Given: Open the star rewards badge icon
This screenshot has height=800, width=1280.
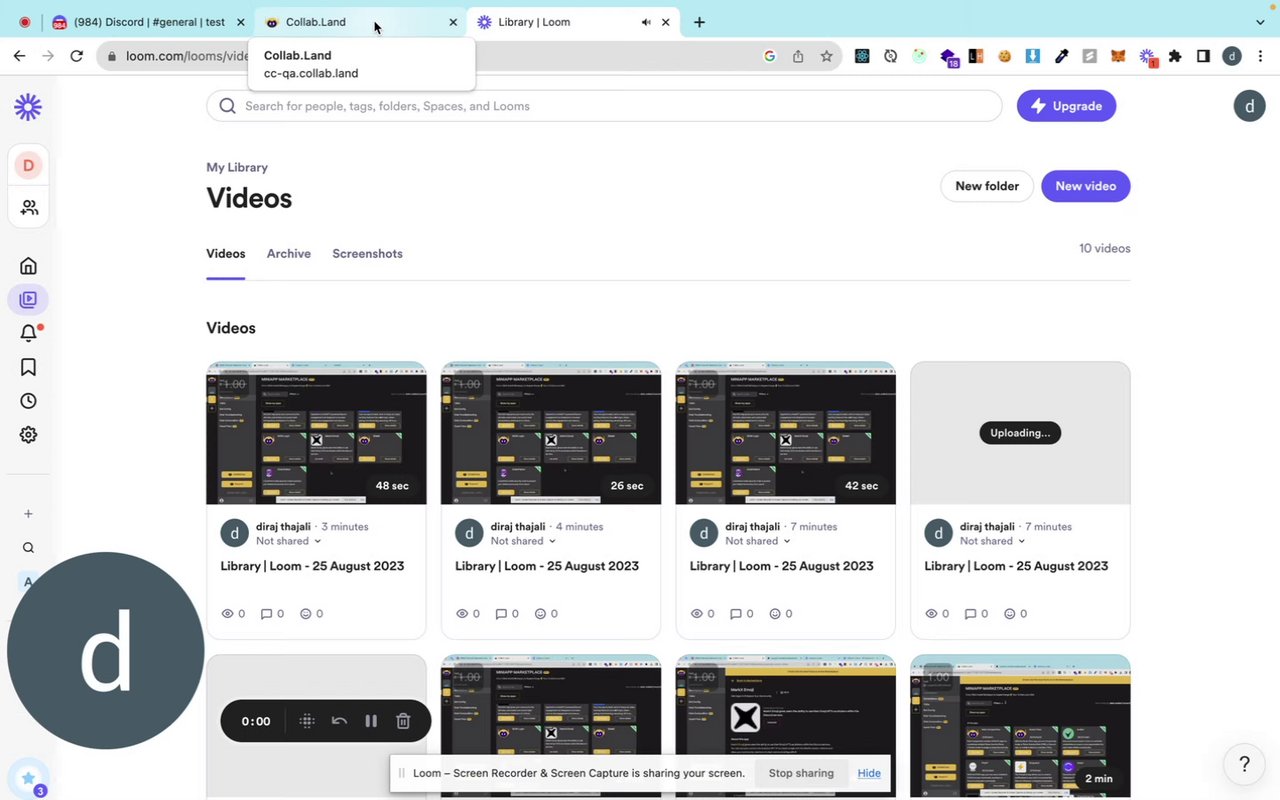Looking at the screenshot, I should (28, 779).
